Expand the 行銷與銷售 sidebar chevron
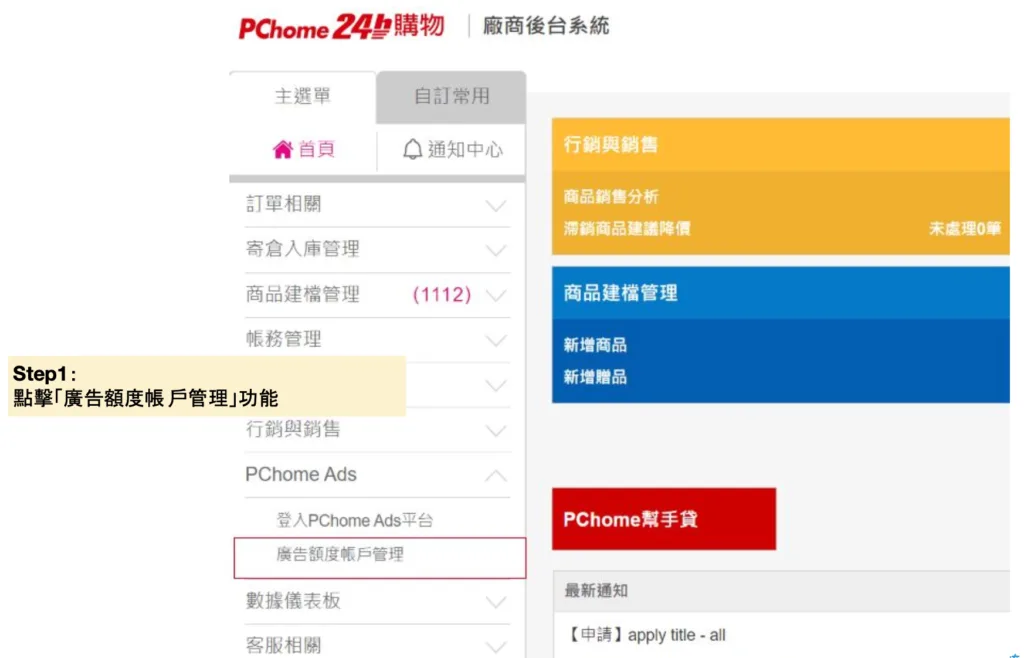 click(495, 431)
